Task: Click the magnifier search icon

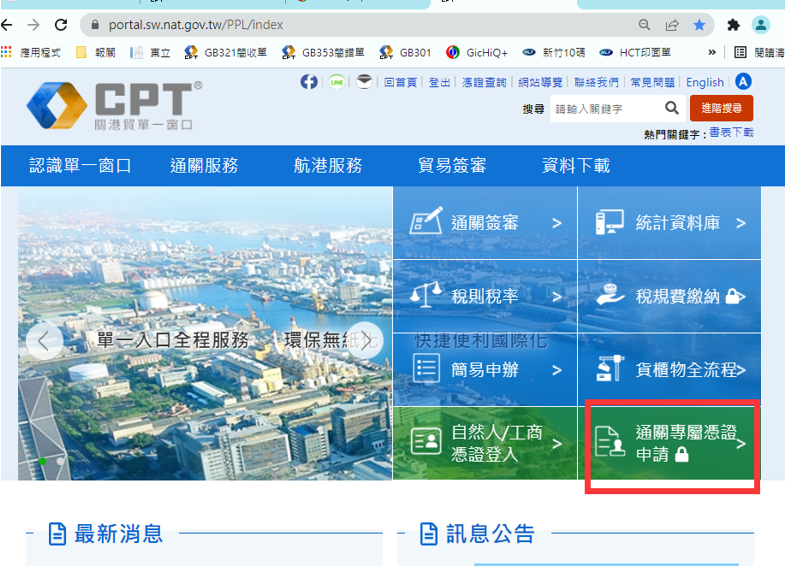Action: tap(672, 108)
